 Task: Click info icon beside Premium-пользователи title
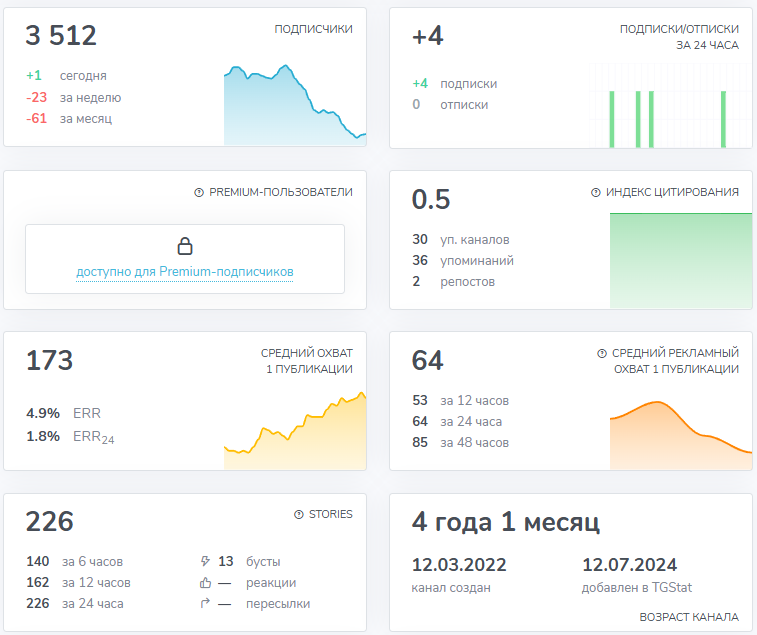198,192
